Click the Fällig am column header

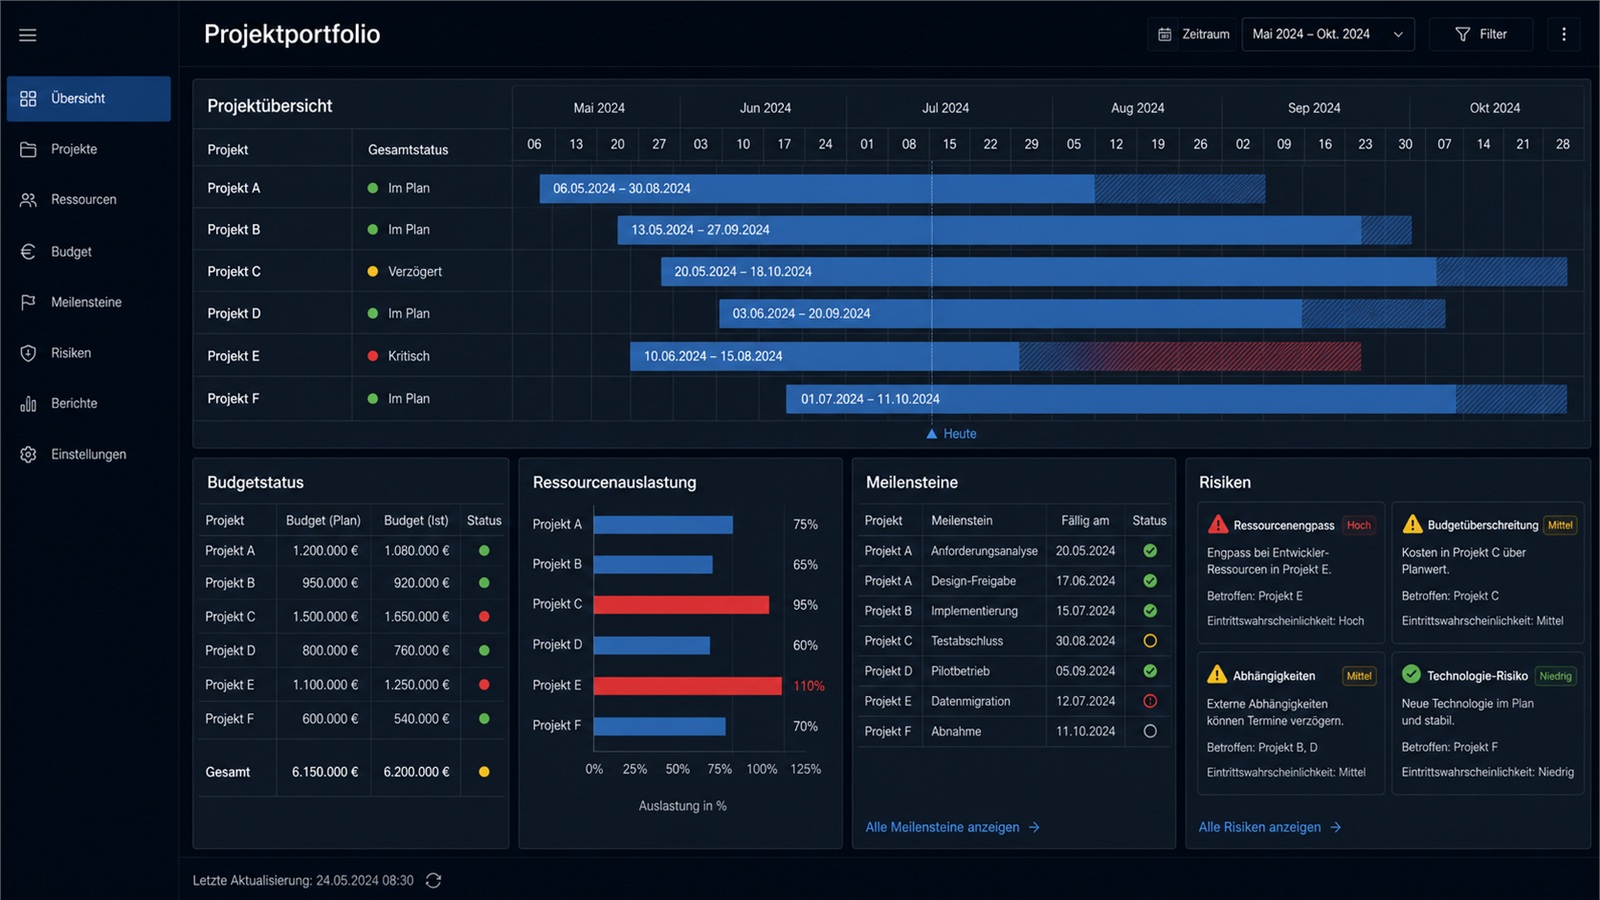pos(1085,521)
